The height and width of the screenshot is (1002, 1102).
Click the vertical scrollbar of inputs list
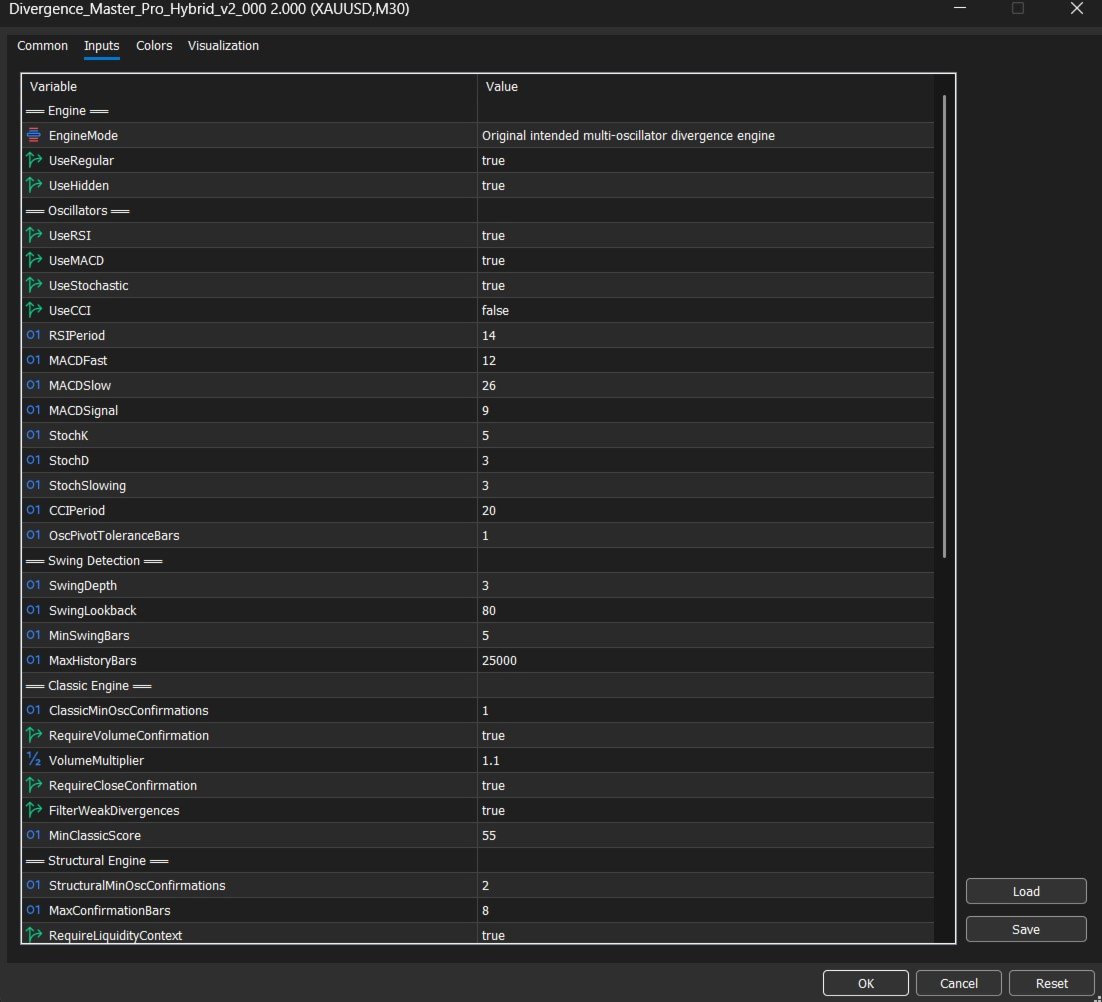pyautogui.click(x=944, y=327)
